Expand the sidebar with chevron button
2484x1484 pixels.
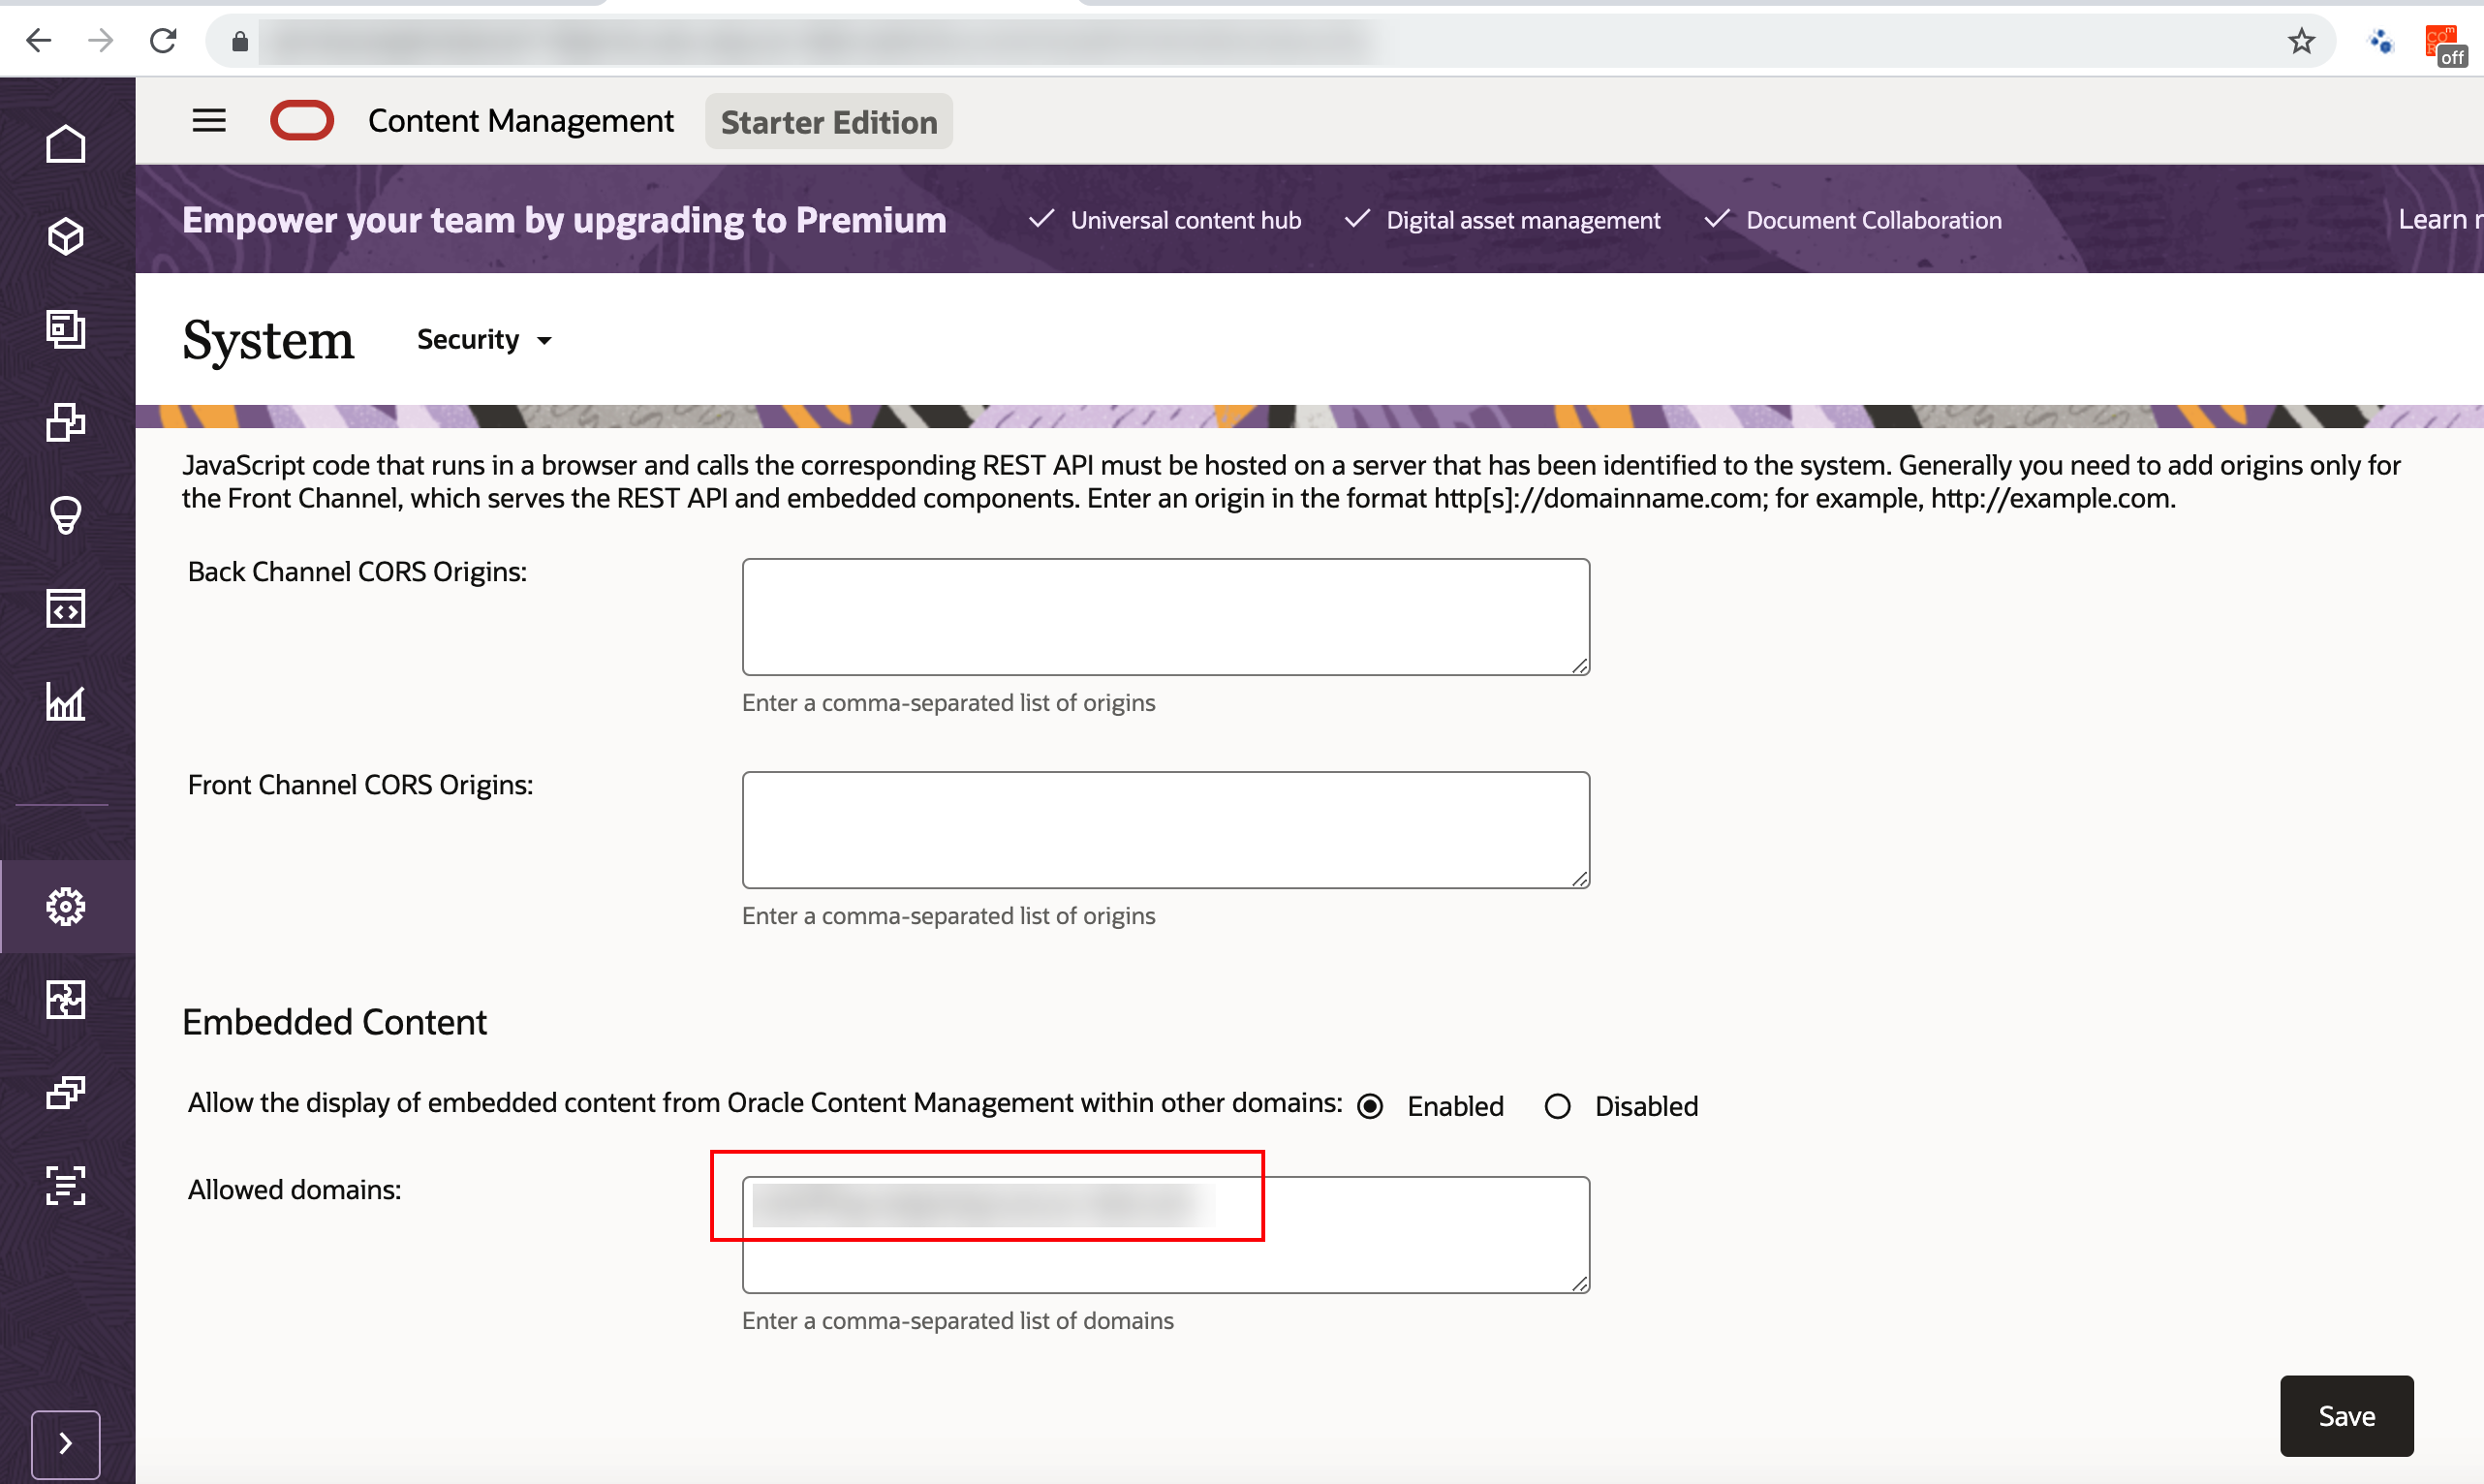tap(66, 1443)
